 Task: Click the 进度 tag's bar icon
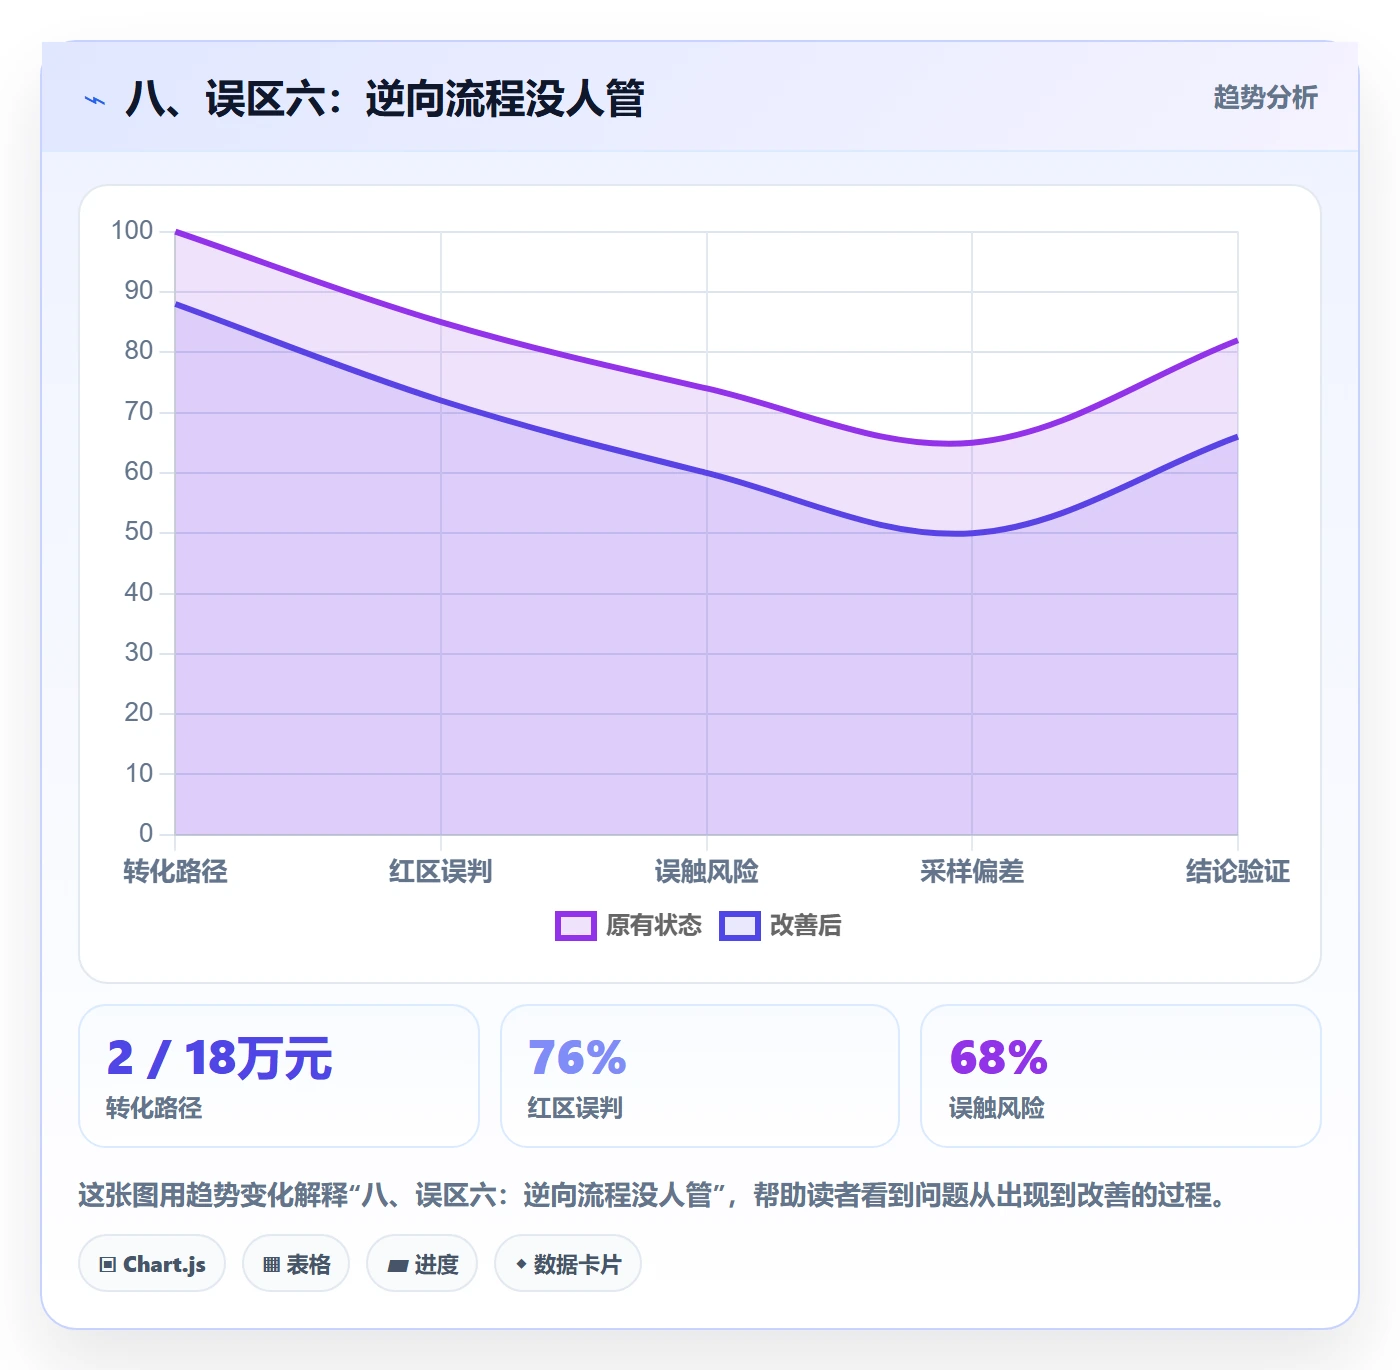click(397, 1266)
